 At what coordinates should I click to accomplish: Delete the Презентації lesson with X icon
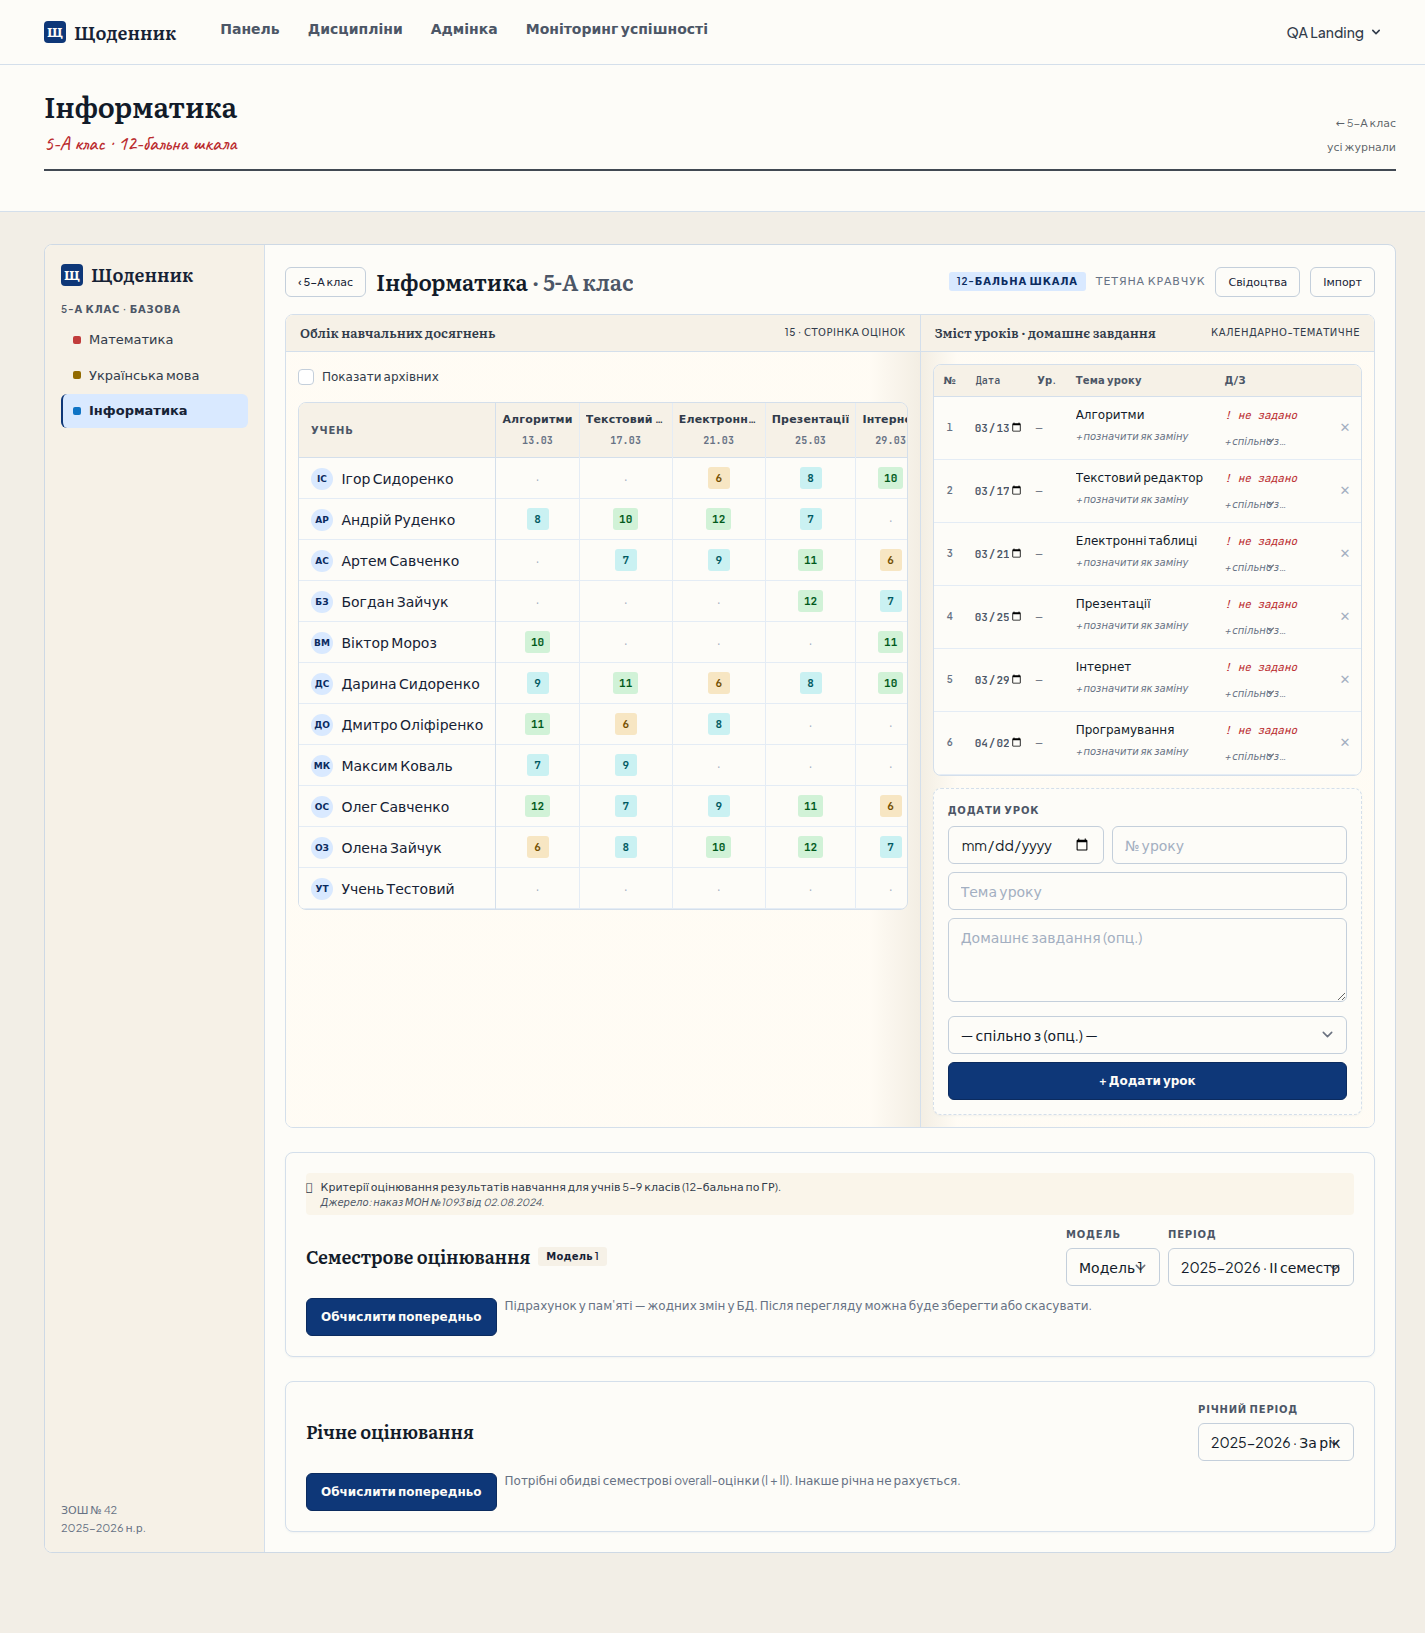[x=1345, y=616]
